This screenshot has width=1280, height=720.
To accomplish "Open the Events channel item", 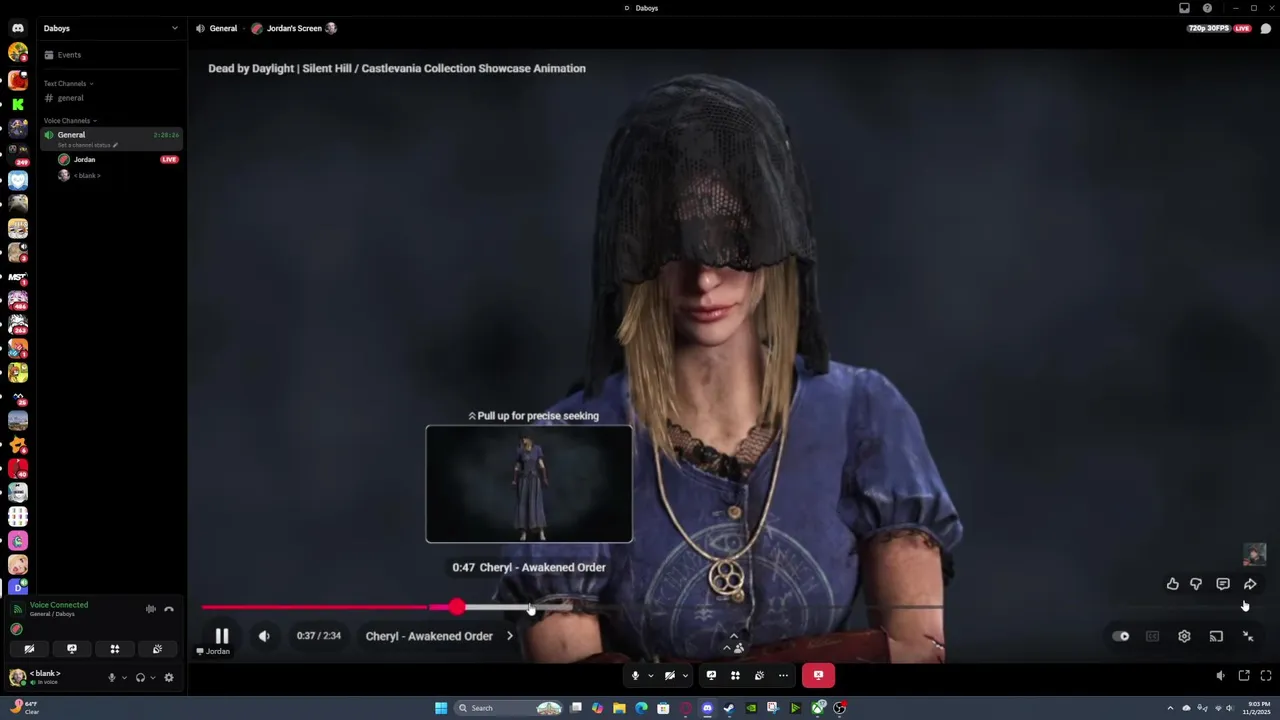I will 112,55.
